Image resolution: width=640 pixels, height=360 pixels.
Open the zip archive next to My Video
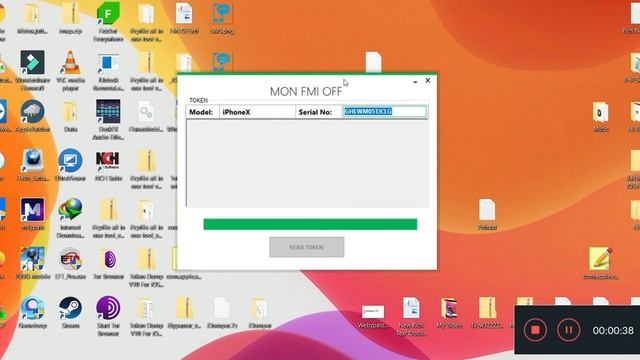click(487, 312)
